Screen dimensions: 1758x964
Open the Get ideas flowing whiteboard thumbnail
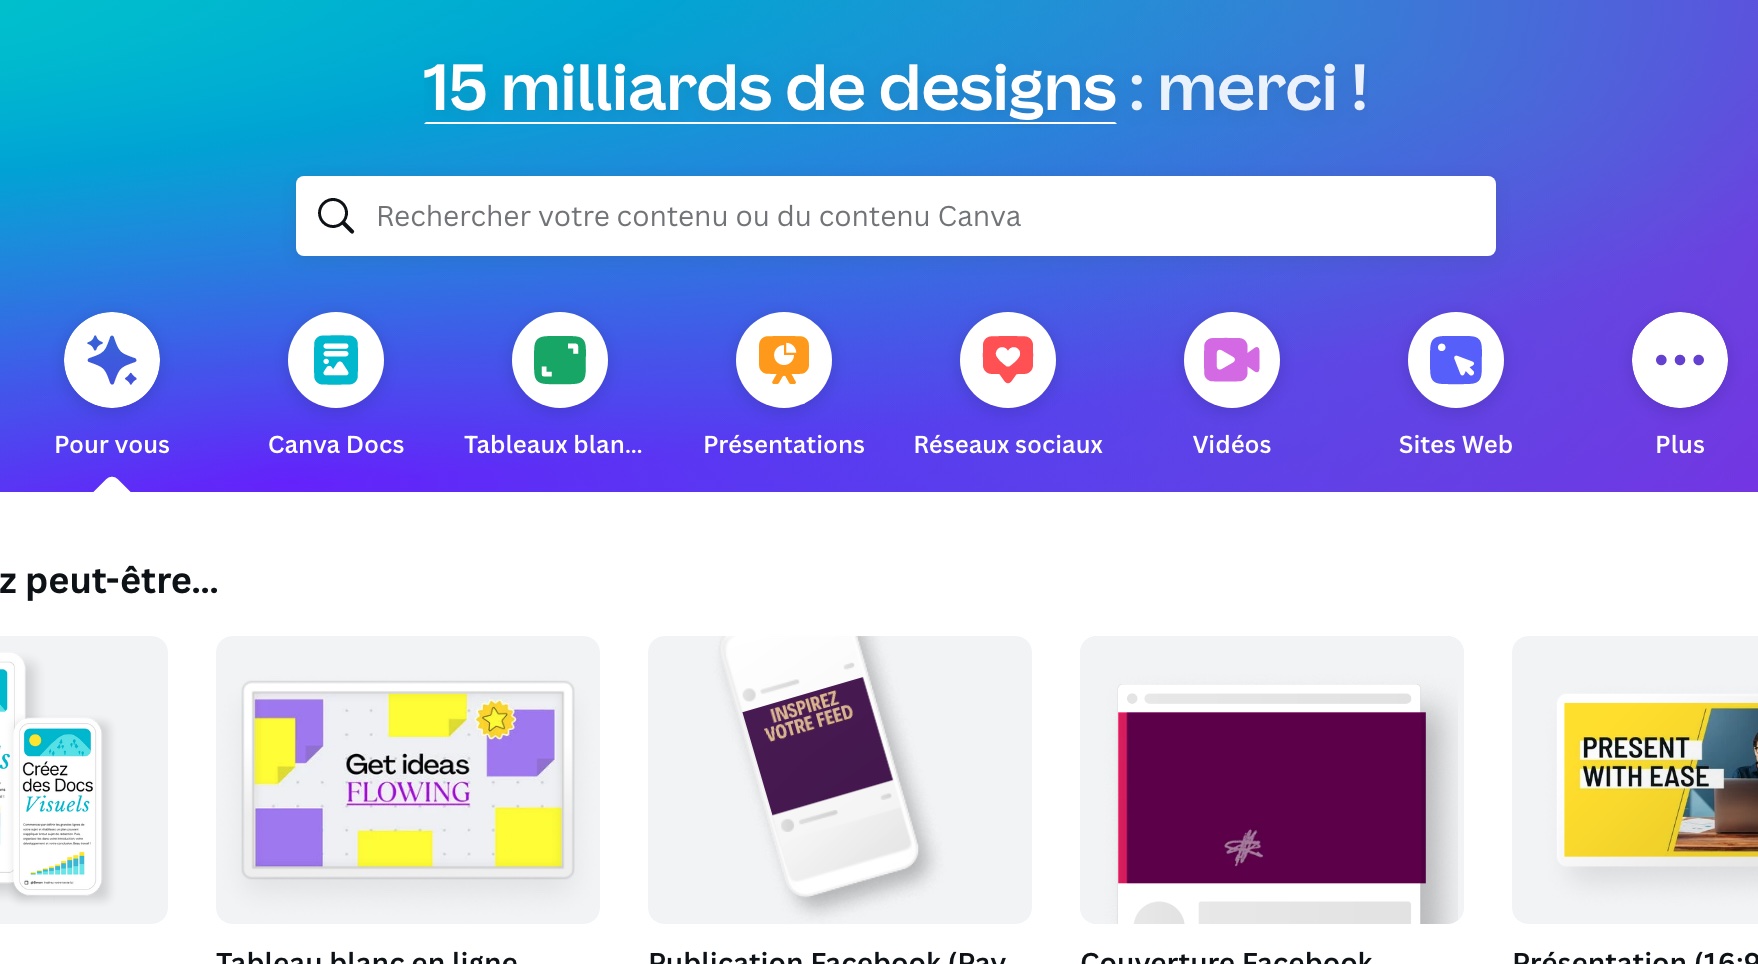408,780
